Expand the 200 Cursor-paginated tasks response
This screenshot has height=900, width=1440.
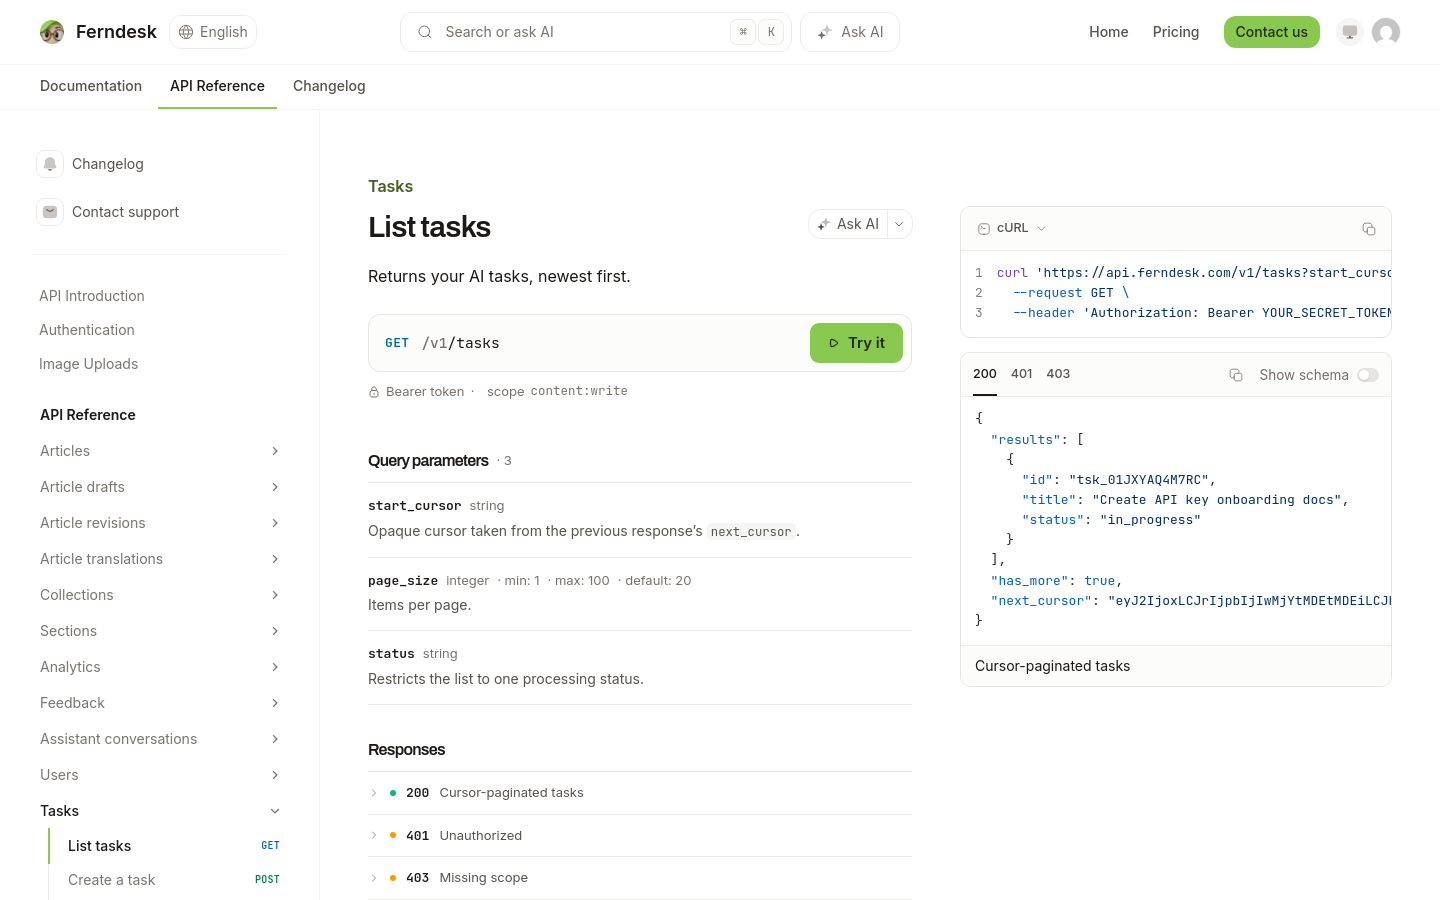[640, 793]
